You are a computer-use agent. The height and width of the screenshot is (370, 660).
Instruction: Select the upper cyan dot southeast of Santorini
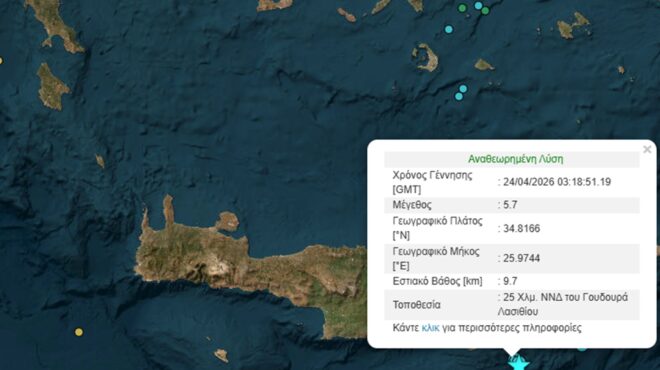[463, 89]
